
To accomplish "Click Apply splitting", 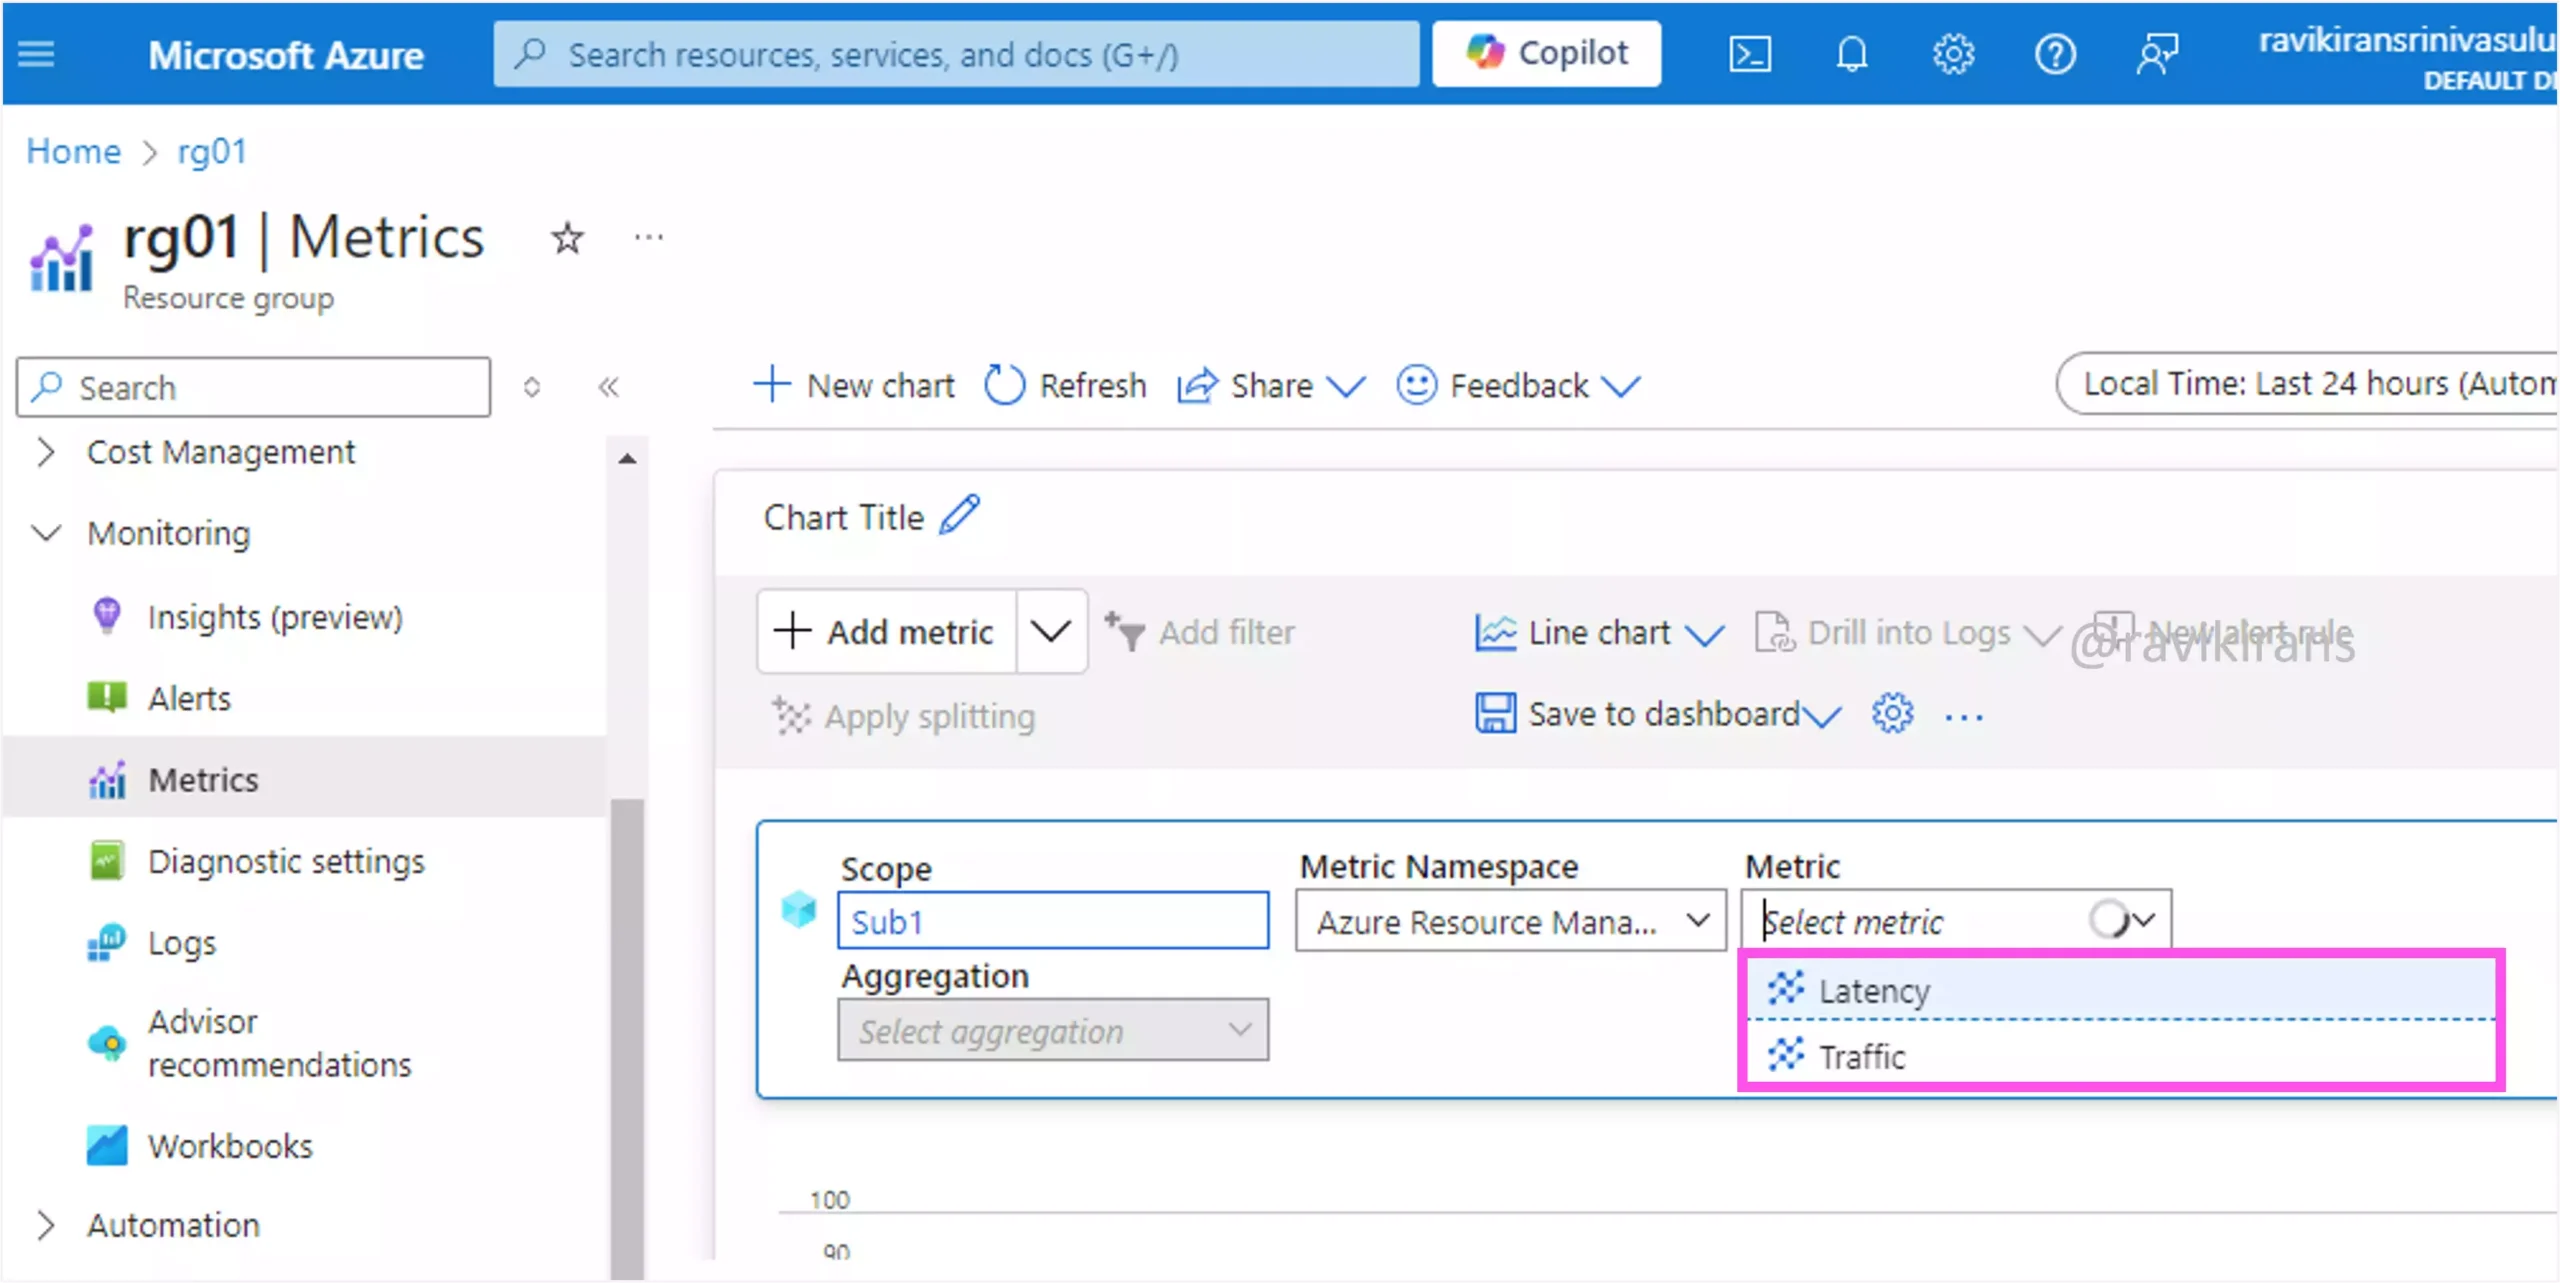I will pyautogui.click(x=904, y=717).
